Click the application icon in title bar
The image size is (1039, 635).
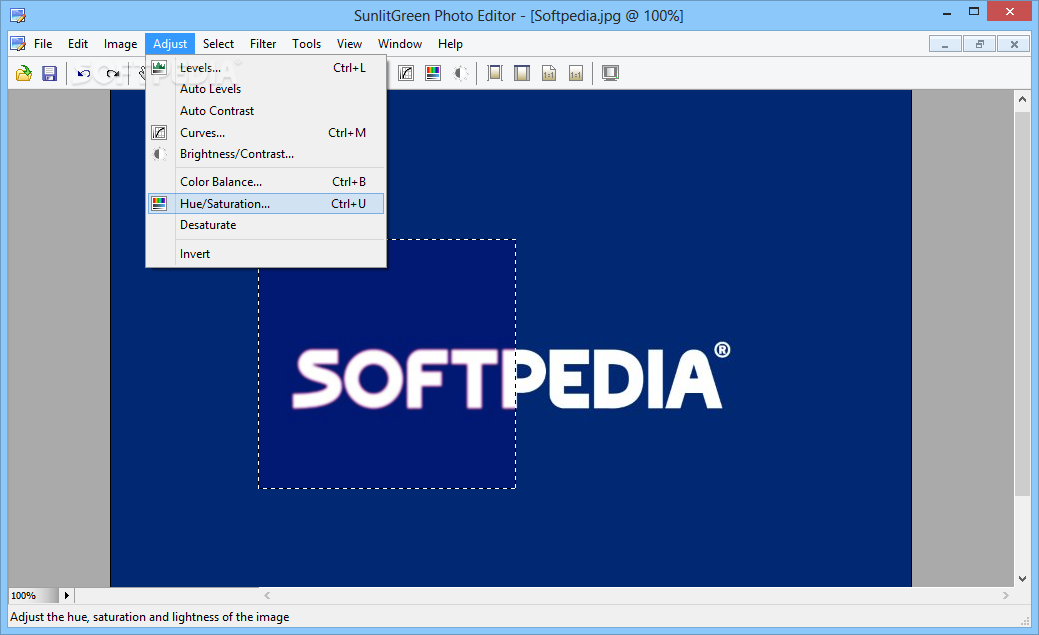(x=19, y=15)
